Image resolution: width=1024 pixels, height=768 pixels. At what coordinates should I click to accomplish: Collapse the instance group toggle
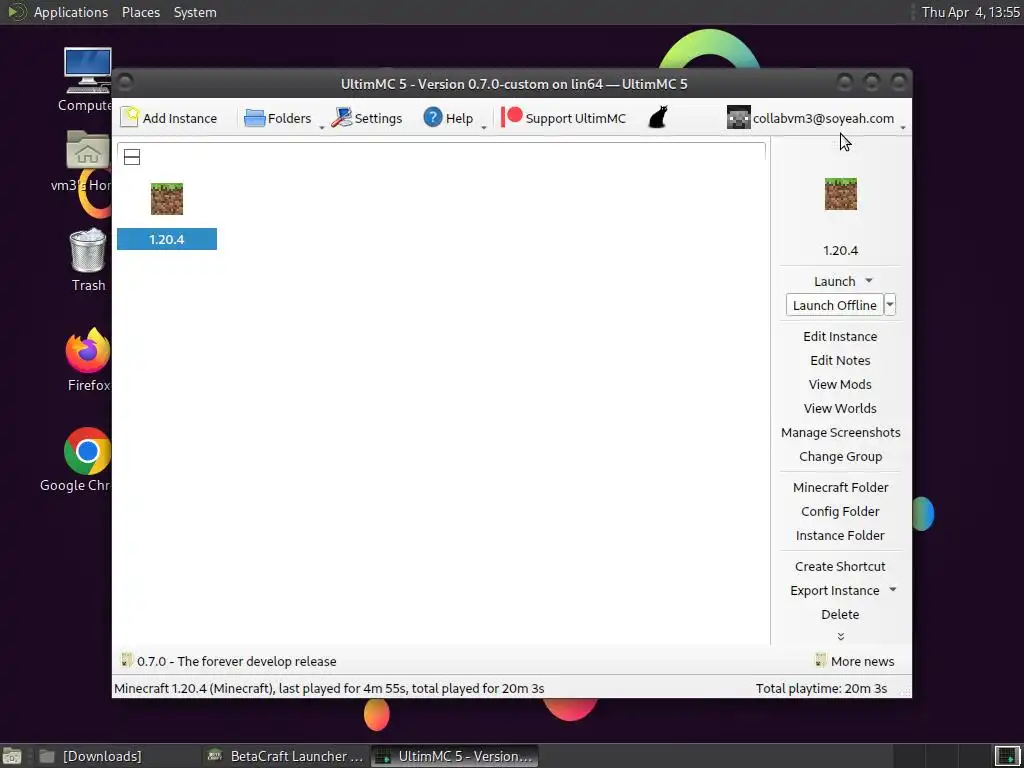tap(132, 157)
